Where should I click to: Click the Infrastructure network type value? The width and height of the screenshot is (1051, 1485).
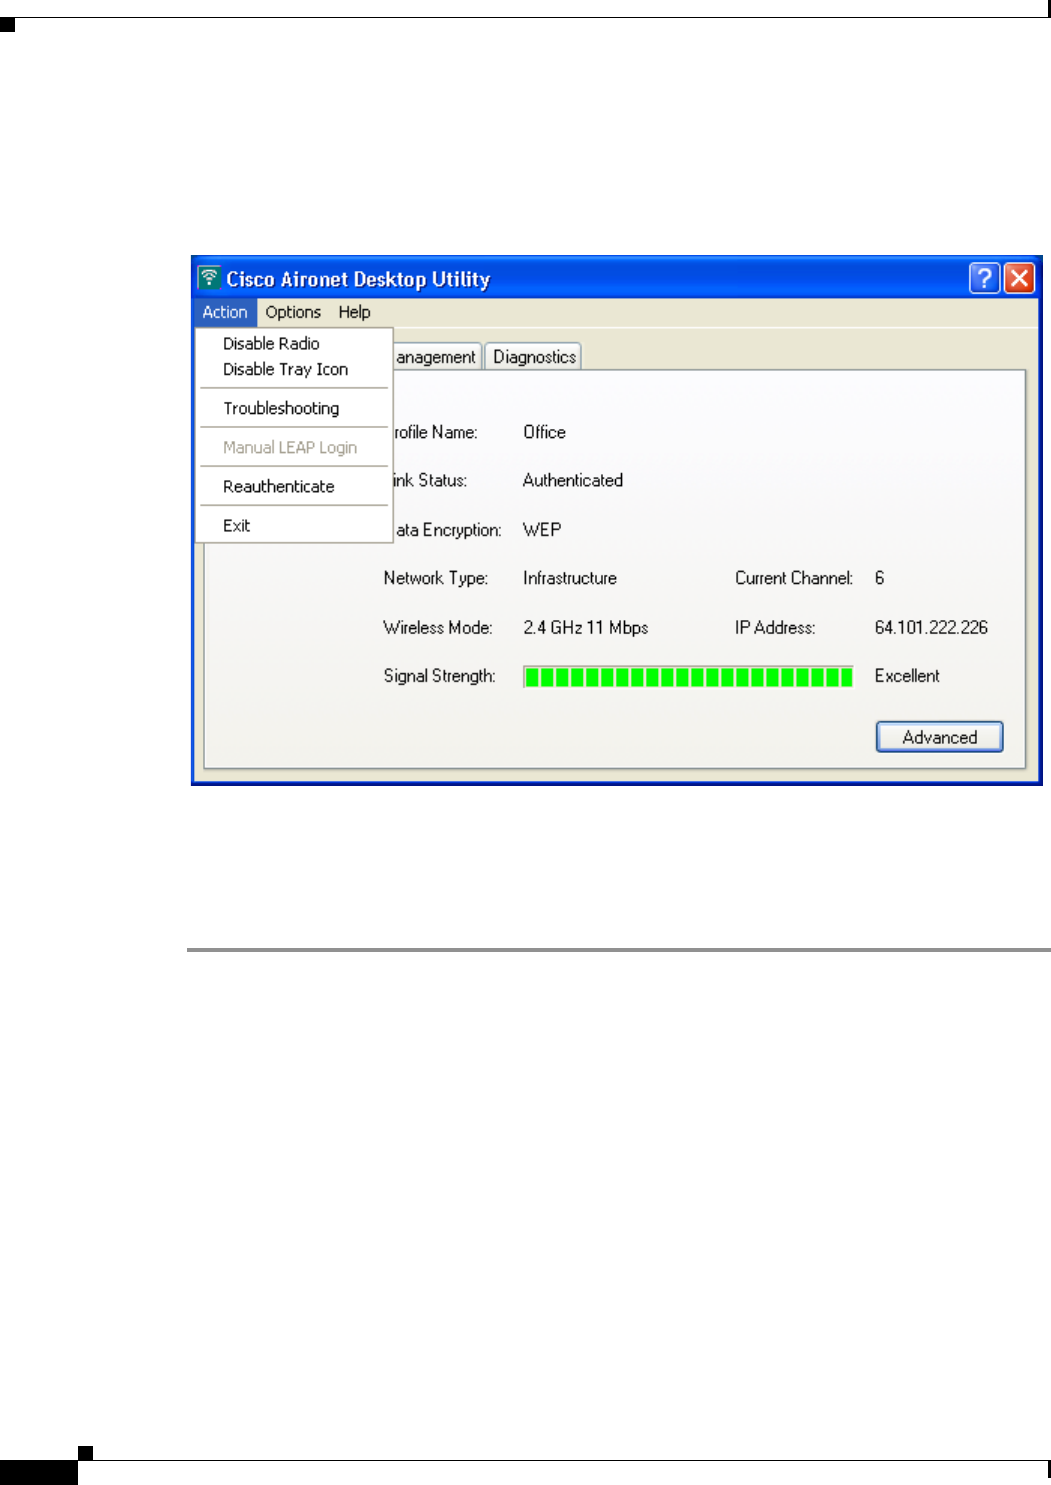pyautogui.click(x=570, y=578)
